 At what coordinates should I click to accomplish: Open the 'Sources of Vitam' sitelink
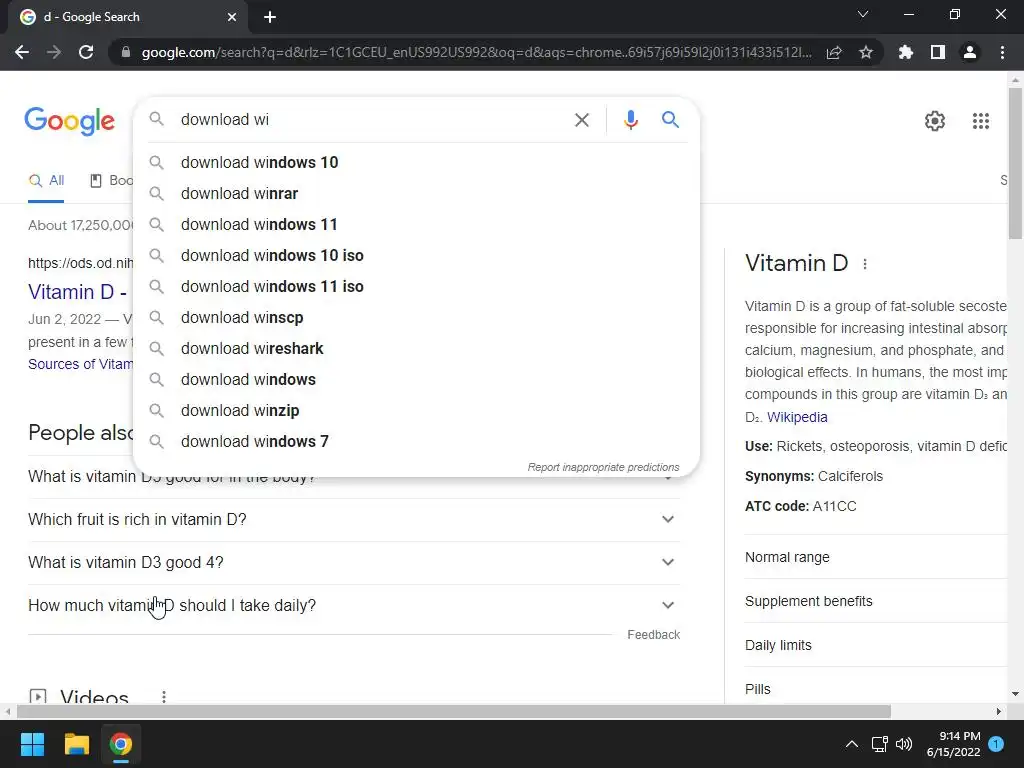(x=80, y=364)
